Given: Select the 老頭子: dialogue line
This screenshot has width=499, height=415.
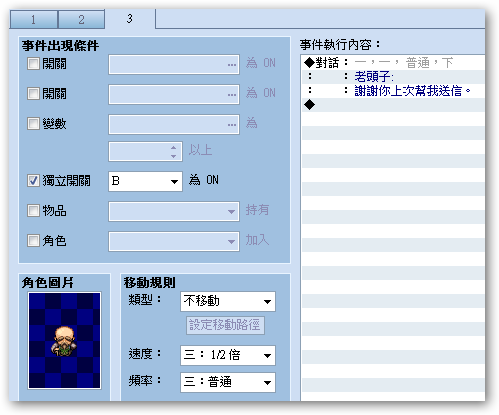Looking at the screenshot, I should [x=393, y=77].
